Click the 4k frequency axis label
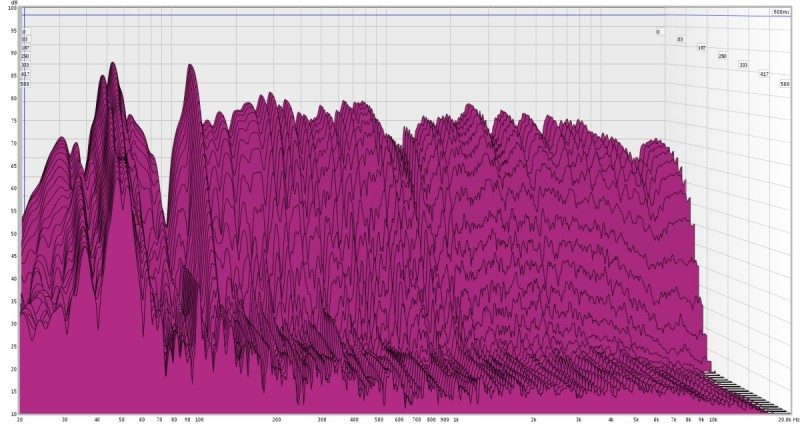 pos(611,419)
